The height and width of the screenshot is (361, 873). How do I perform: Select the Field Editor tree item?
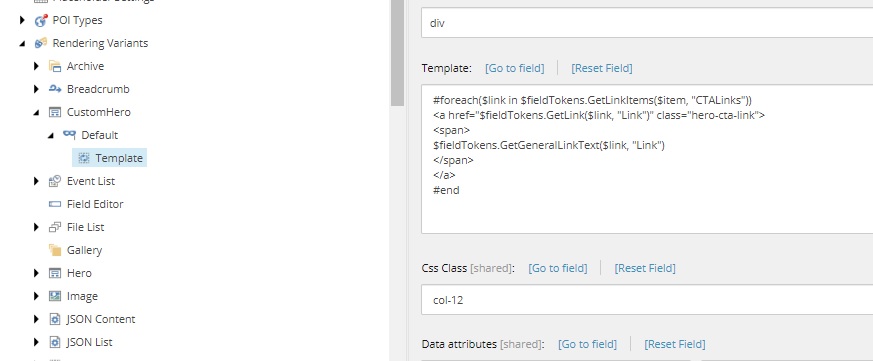click(95, 204)
